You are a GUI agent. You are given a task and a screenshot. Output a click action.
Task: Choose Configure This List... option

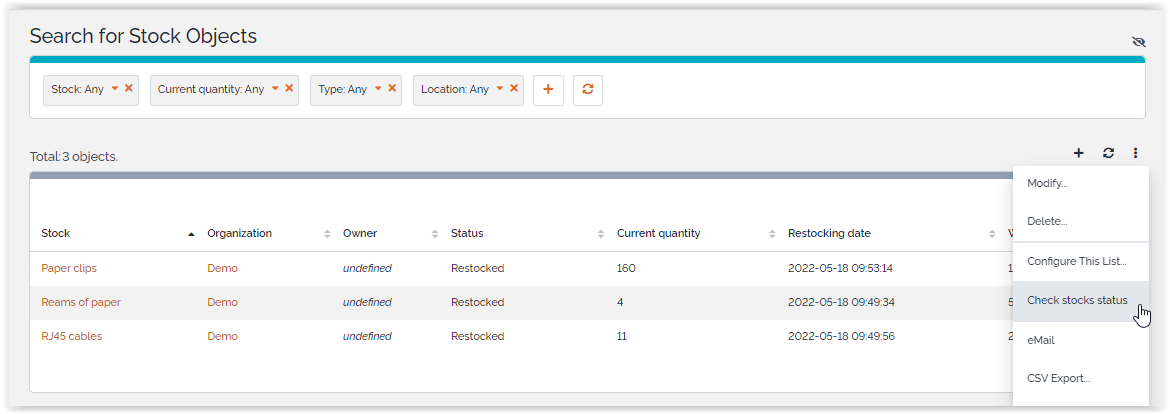tap(1076, 261)
